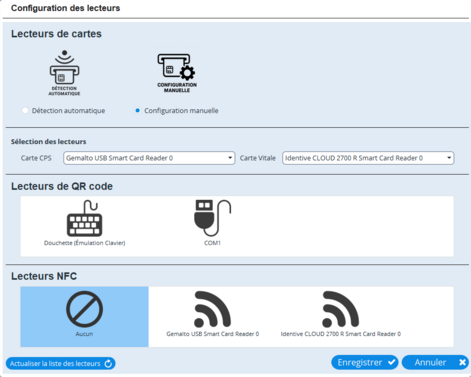Click the Carte CPS label

pos(36,158)
